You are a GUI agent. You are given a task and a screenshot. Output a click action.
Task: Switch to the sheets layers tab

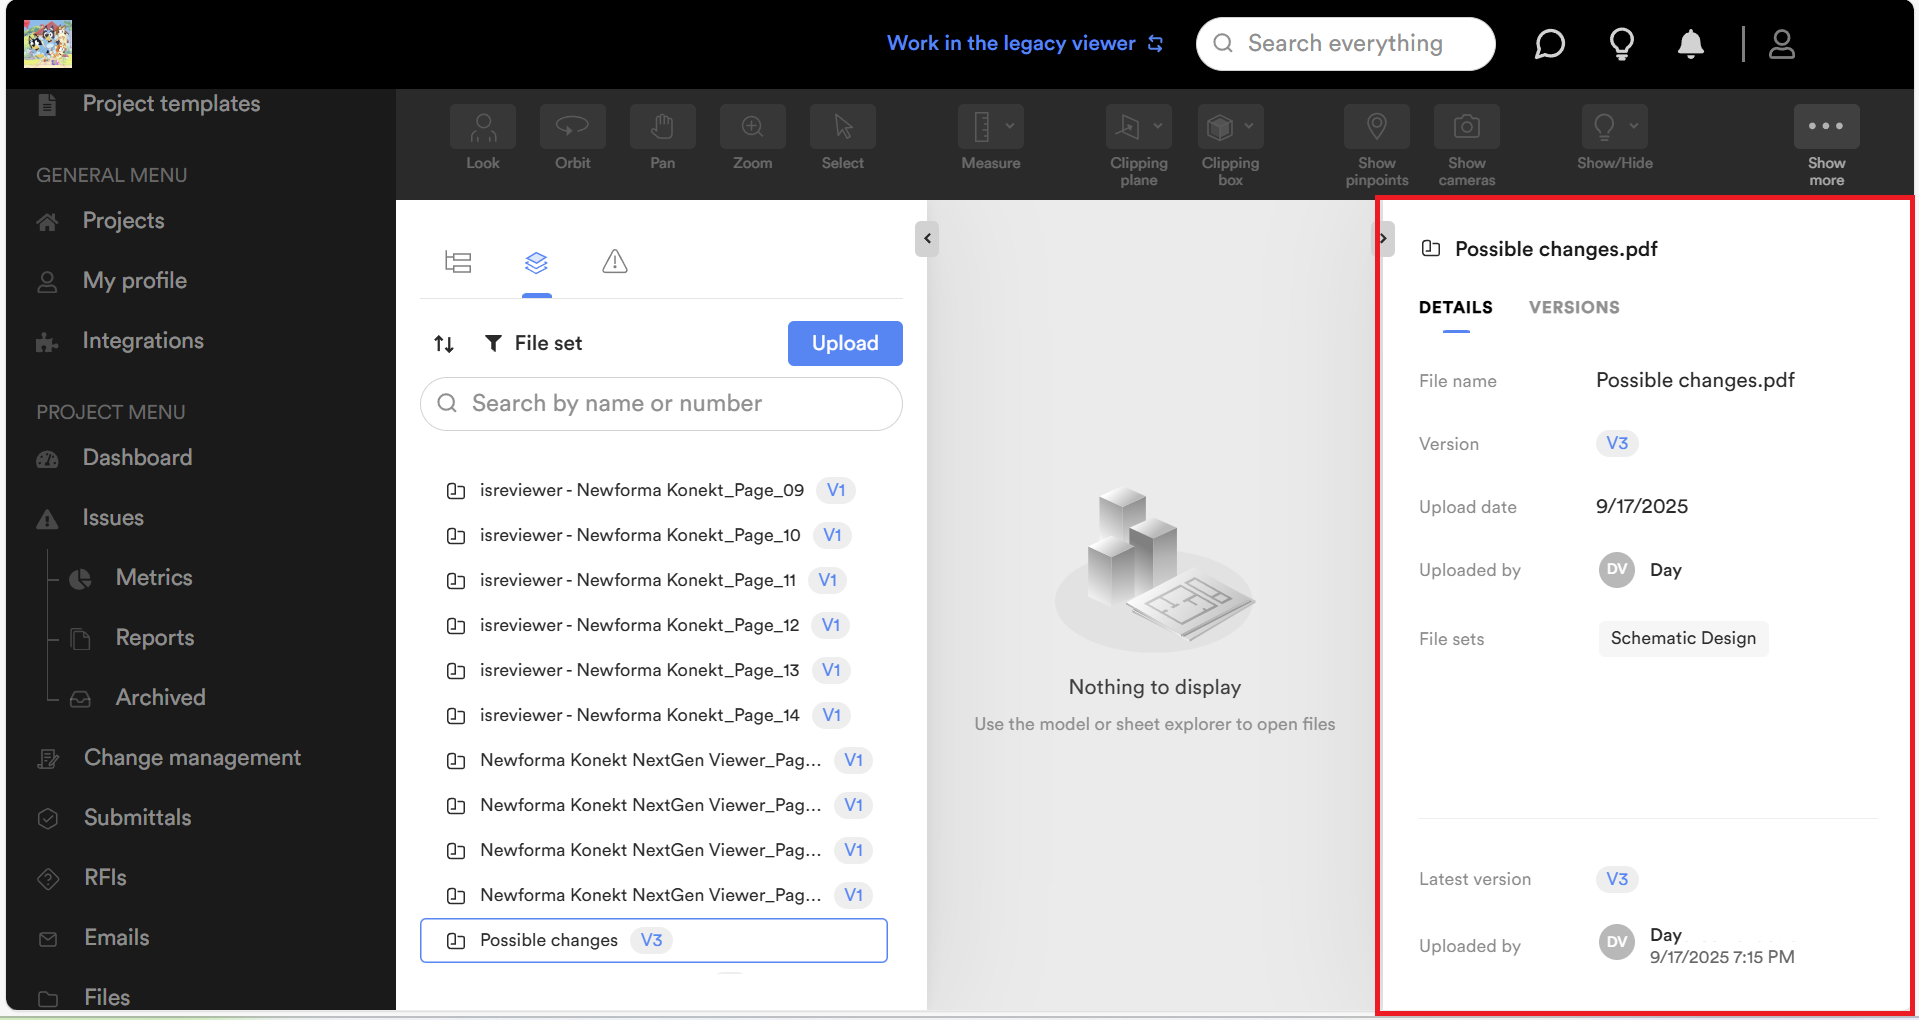(537, 262)
